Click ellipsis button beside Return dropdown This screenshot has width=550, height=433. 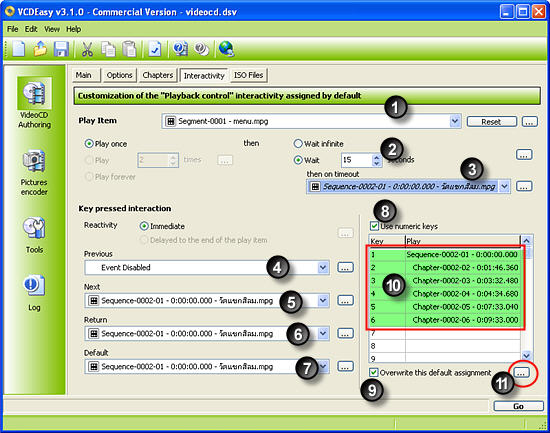click(346, 333)
